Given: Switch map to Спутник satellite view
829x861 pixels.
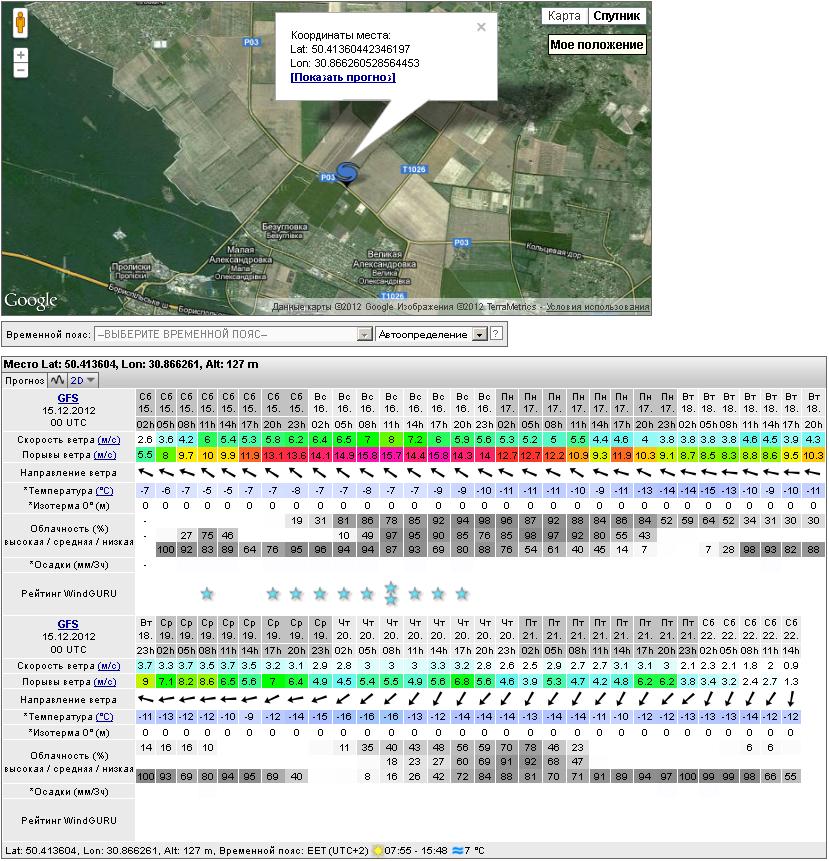Looking at the screenshot, I should click(x=616, y=16).
